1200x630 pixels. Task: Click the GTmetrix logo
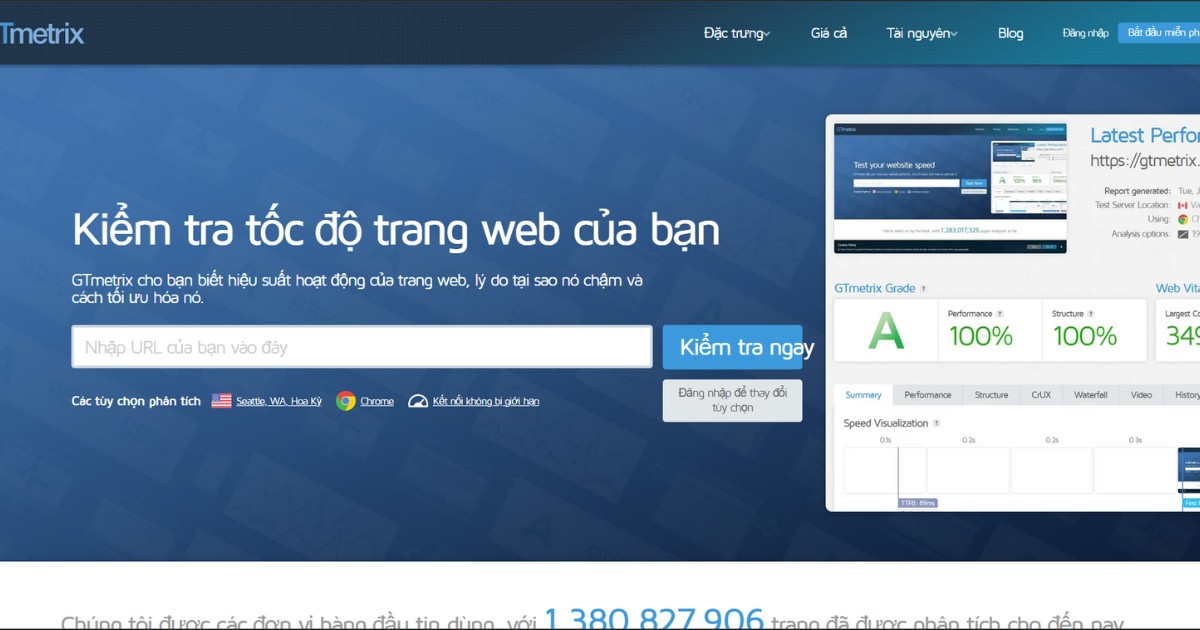pyautogui.click(x=40, y=32)
